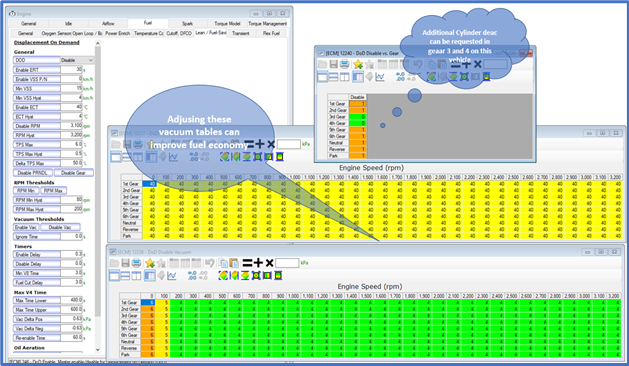Click the graph icon in DoD Disable vs. Gear toolbar
The width and height of the screenshot is (629, 366).
point(380,77)
